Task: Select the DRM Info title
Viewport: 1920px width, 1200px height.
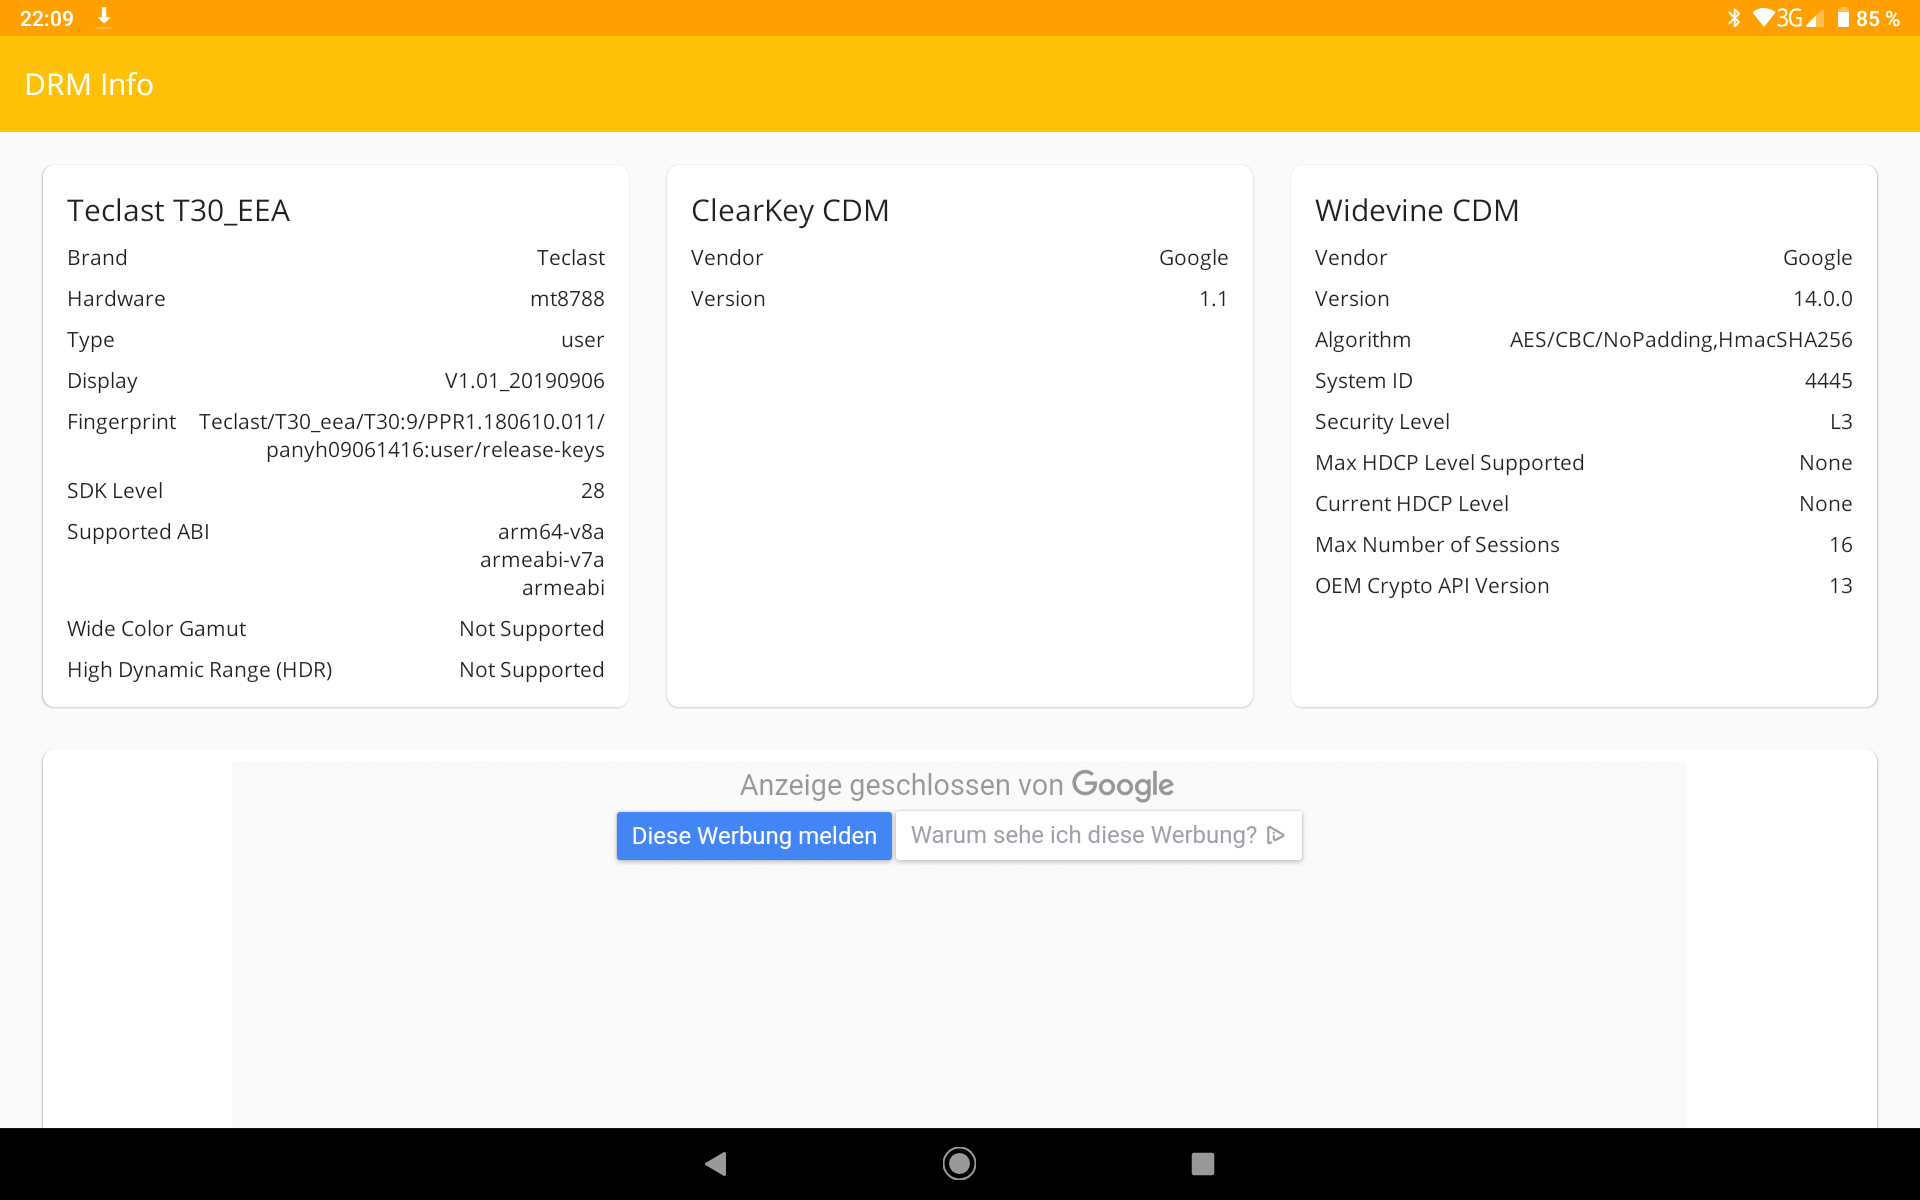Action: coord(89,85)
